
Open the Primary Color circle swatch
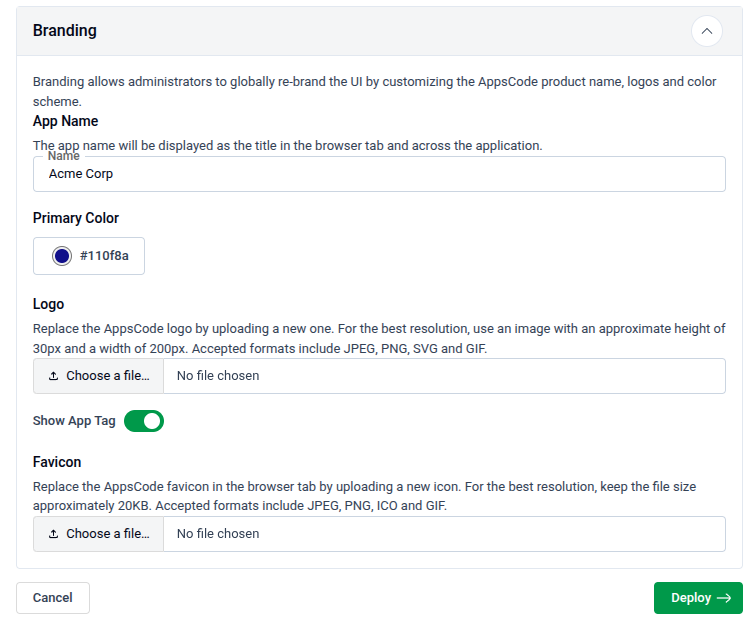click(62, 256)
